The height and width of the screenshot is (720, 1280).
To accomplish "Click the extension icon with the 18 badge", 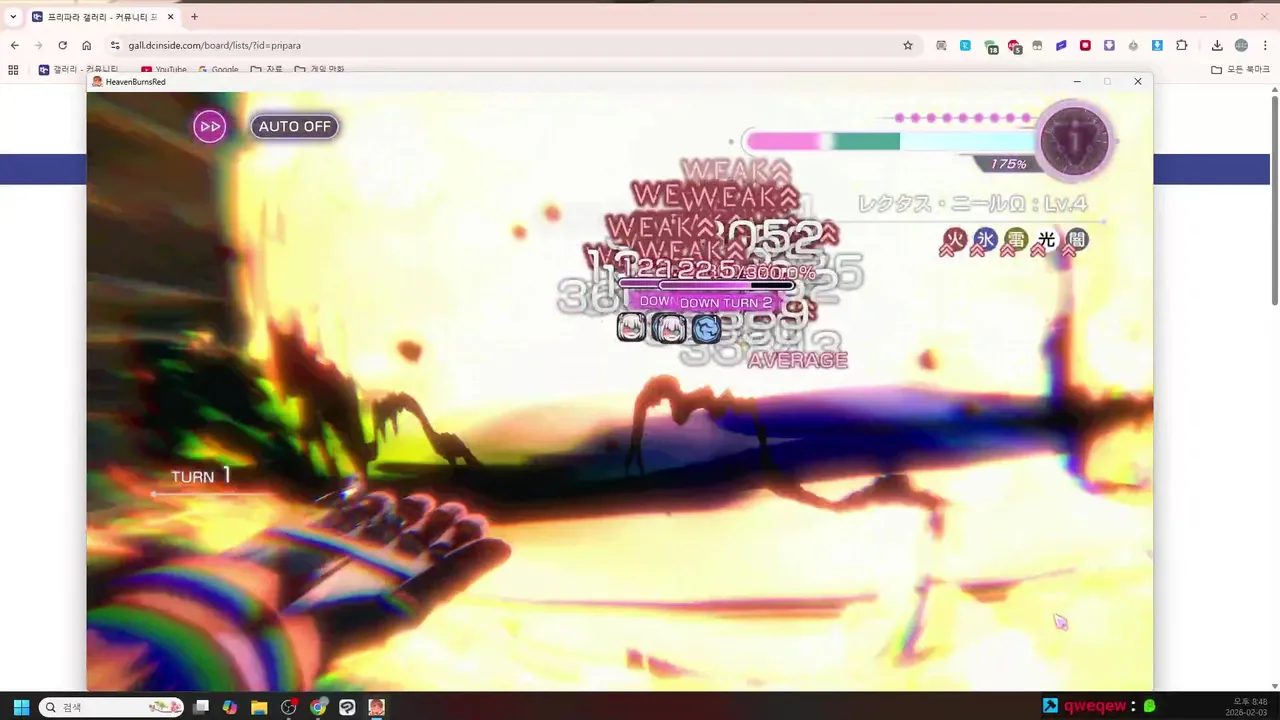I will point(990,46).
